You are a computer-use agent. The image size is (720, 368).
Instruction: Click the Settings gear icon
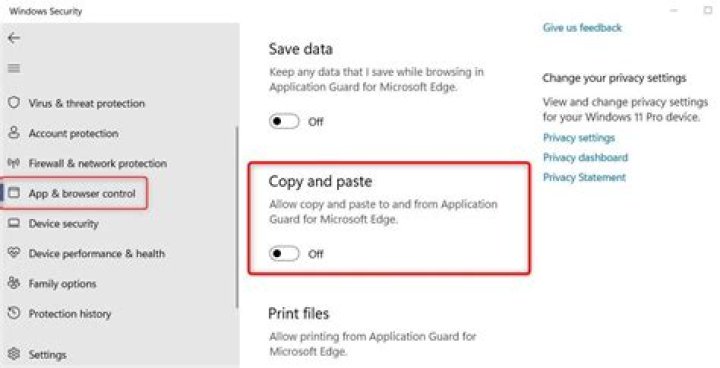tap(14, 354)
